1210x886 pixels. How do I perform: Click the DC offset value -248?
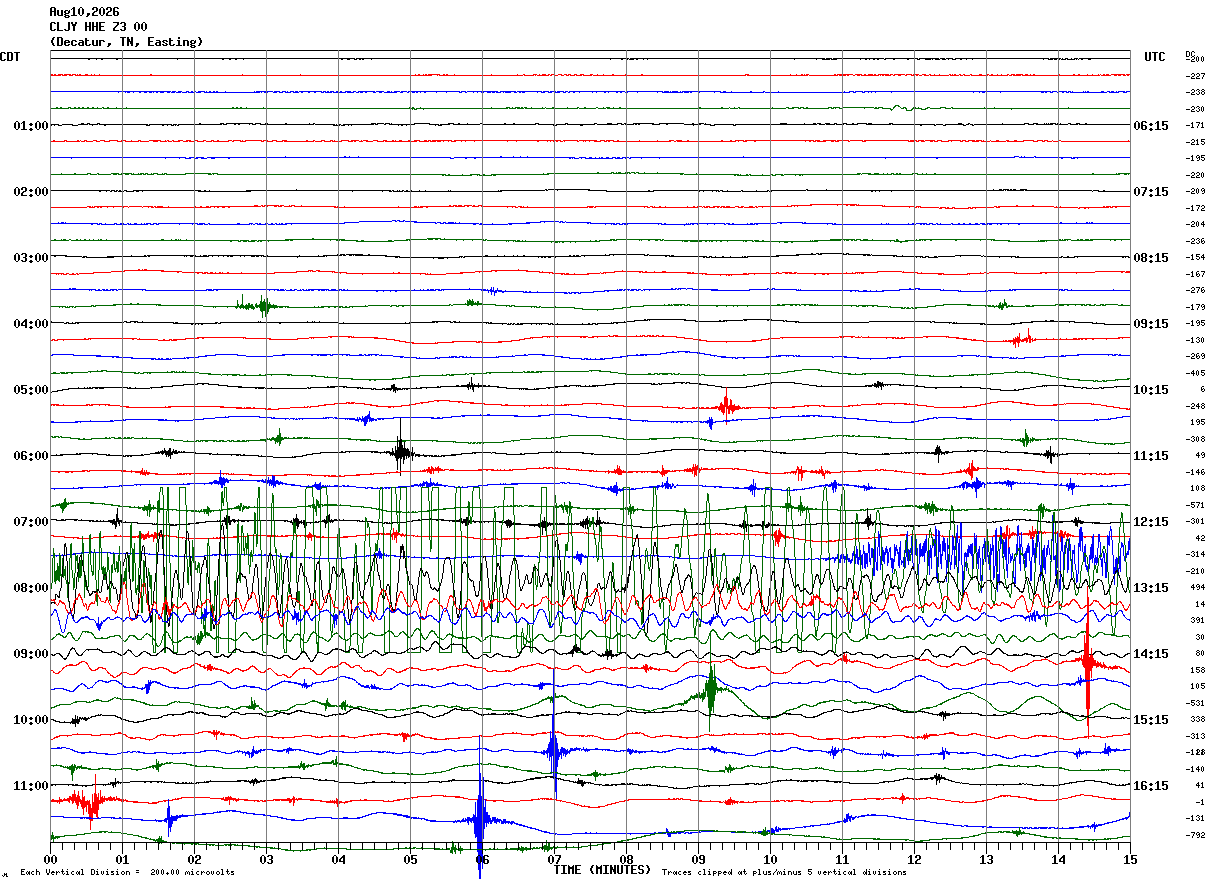(1195, 406)
